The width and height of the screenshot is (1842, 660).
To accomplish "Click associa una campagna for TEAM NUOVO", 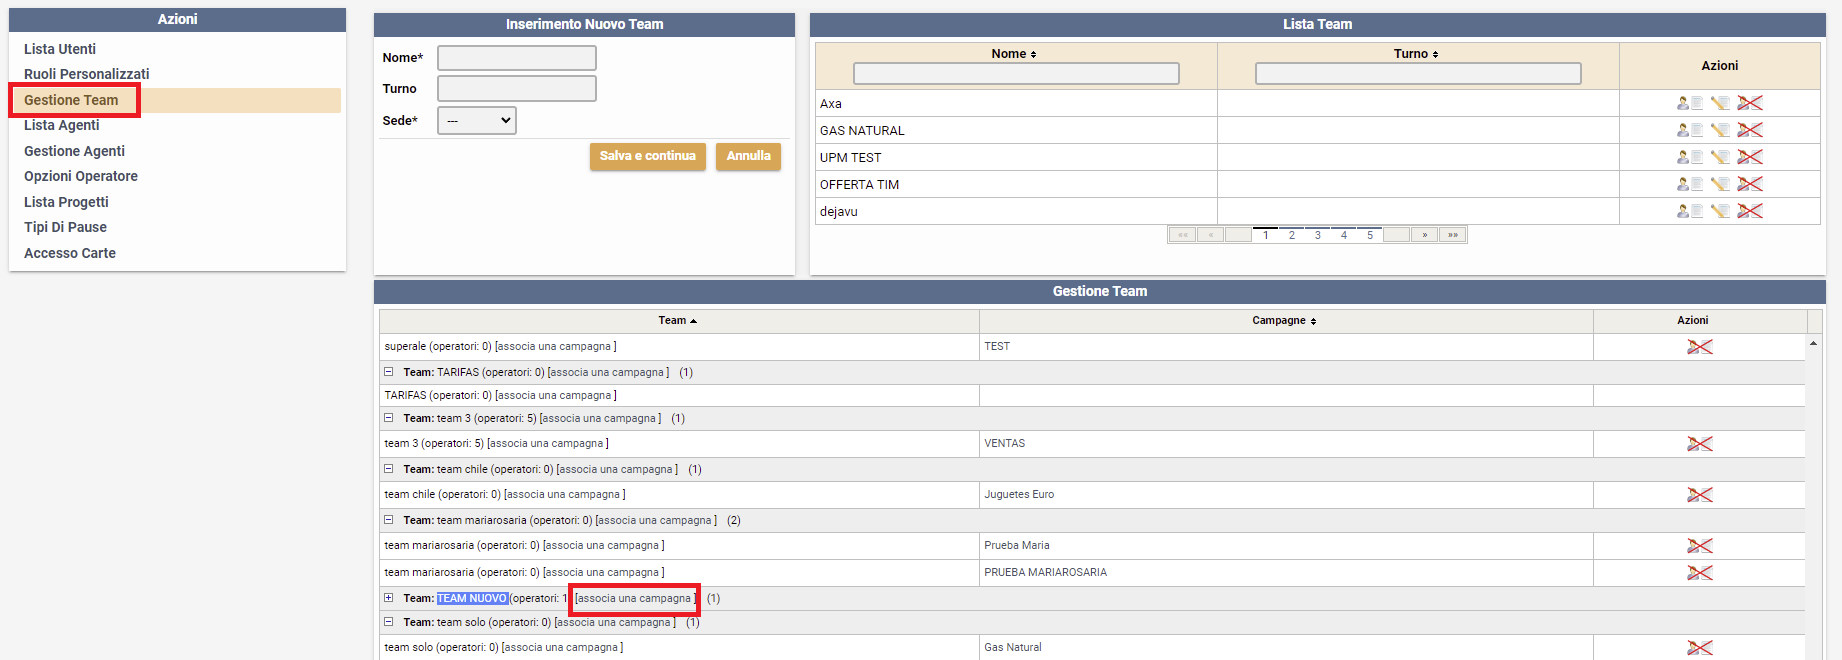I will point(634,599).
